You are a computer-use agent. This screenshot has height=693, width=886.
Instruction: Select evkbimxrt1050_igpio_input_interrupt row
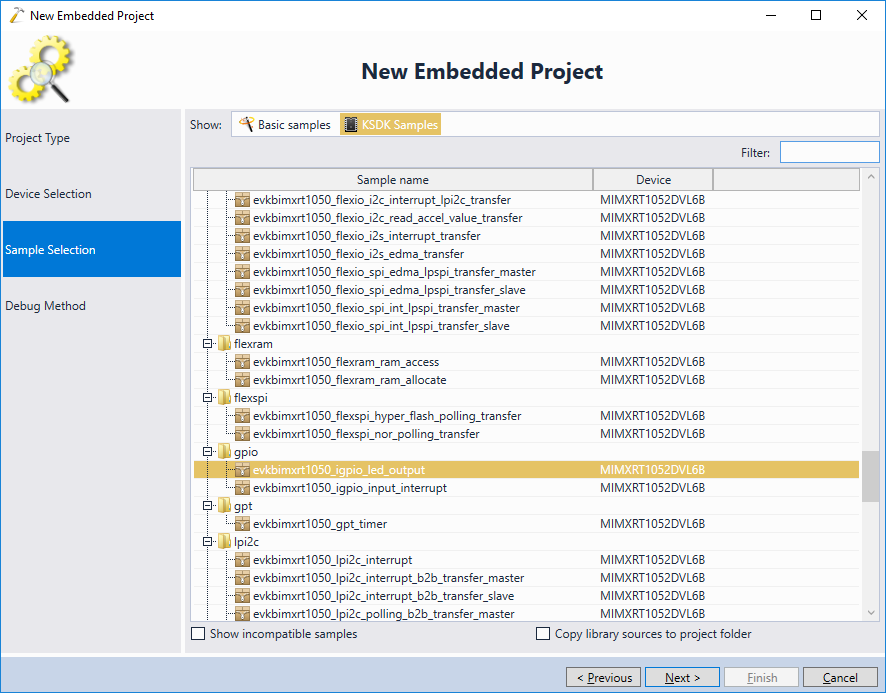526,488
